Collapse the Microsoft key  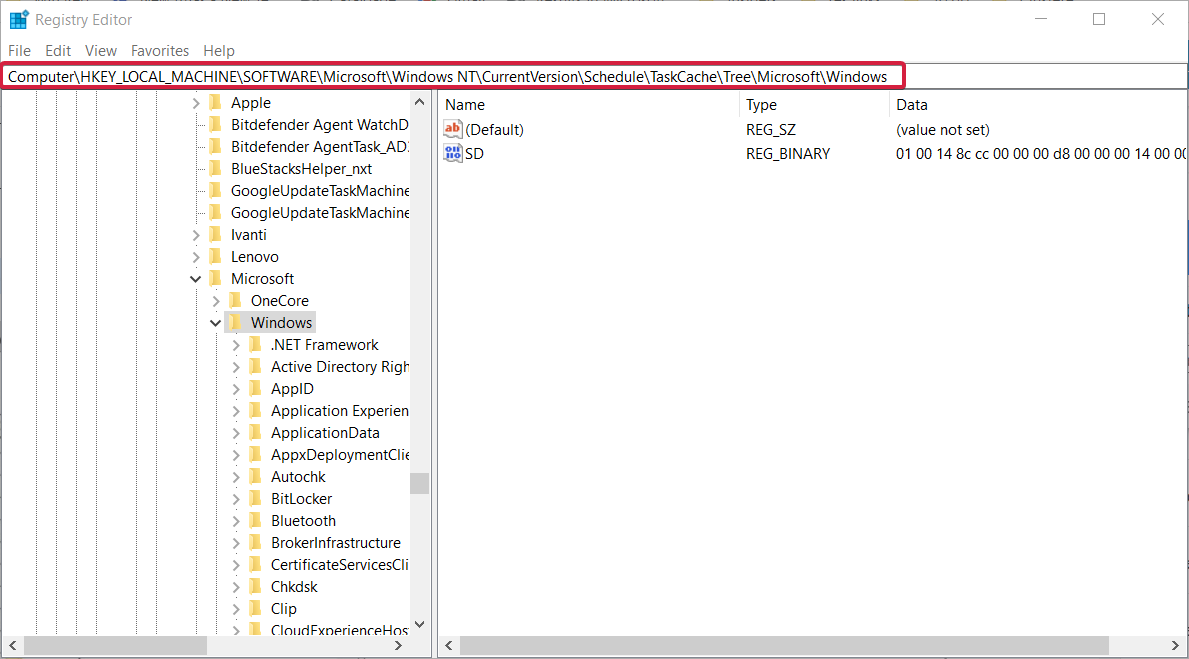[x=196, y=279]
